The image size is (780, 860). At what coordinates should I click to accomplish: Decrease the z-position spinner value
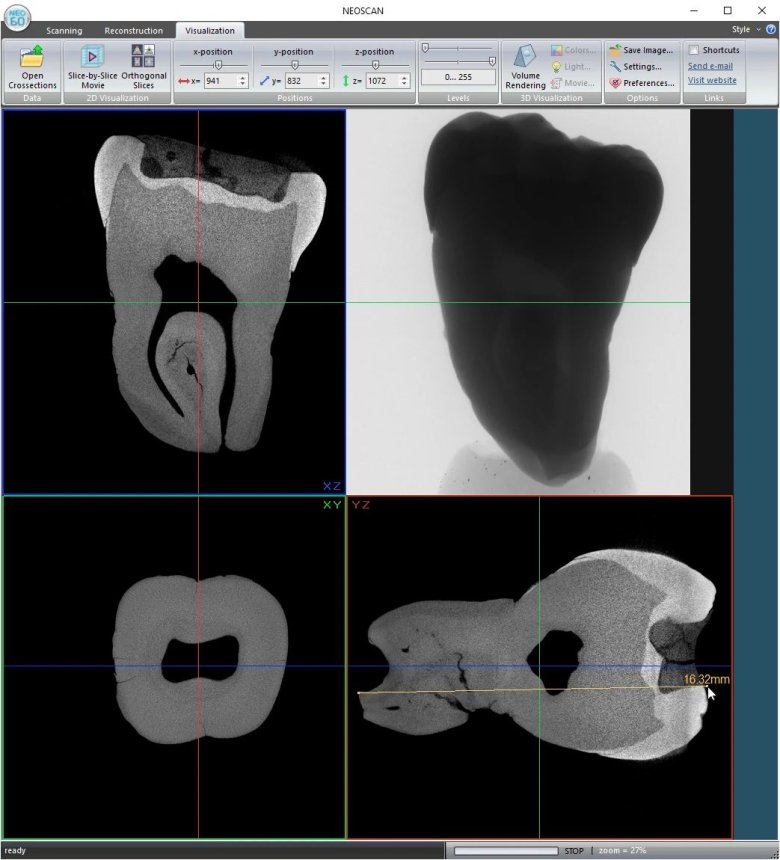coord(405,84)
